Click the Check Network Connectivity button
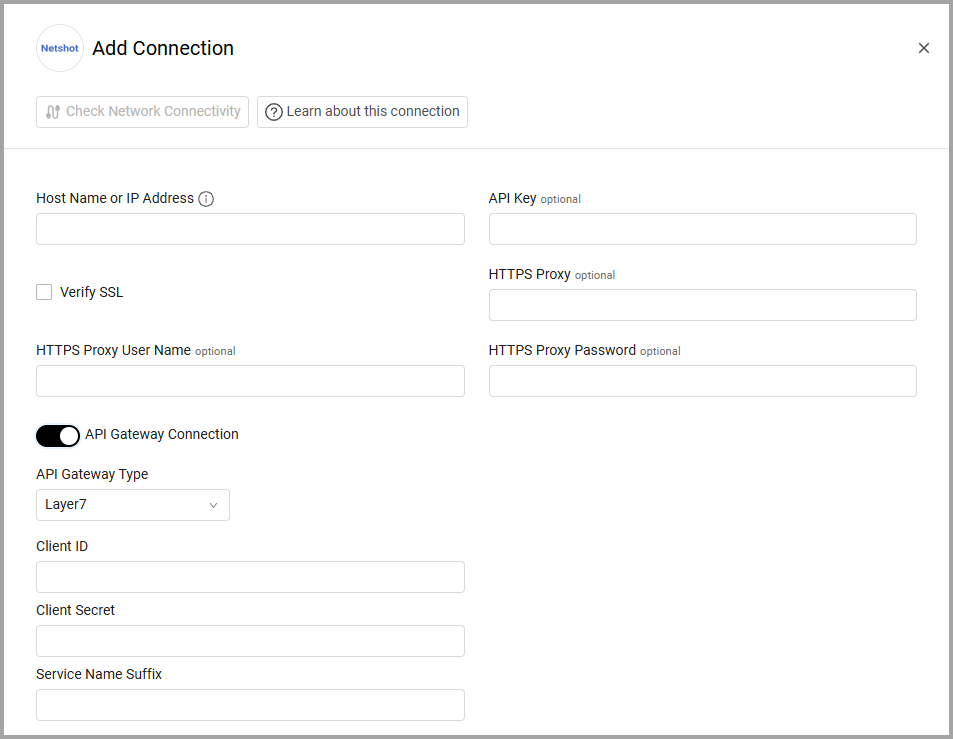The image size is (953, 739). pyautogui.click(x=142, y=112)
